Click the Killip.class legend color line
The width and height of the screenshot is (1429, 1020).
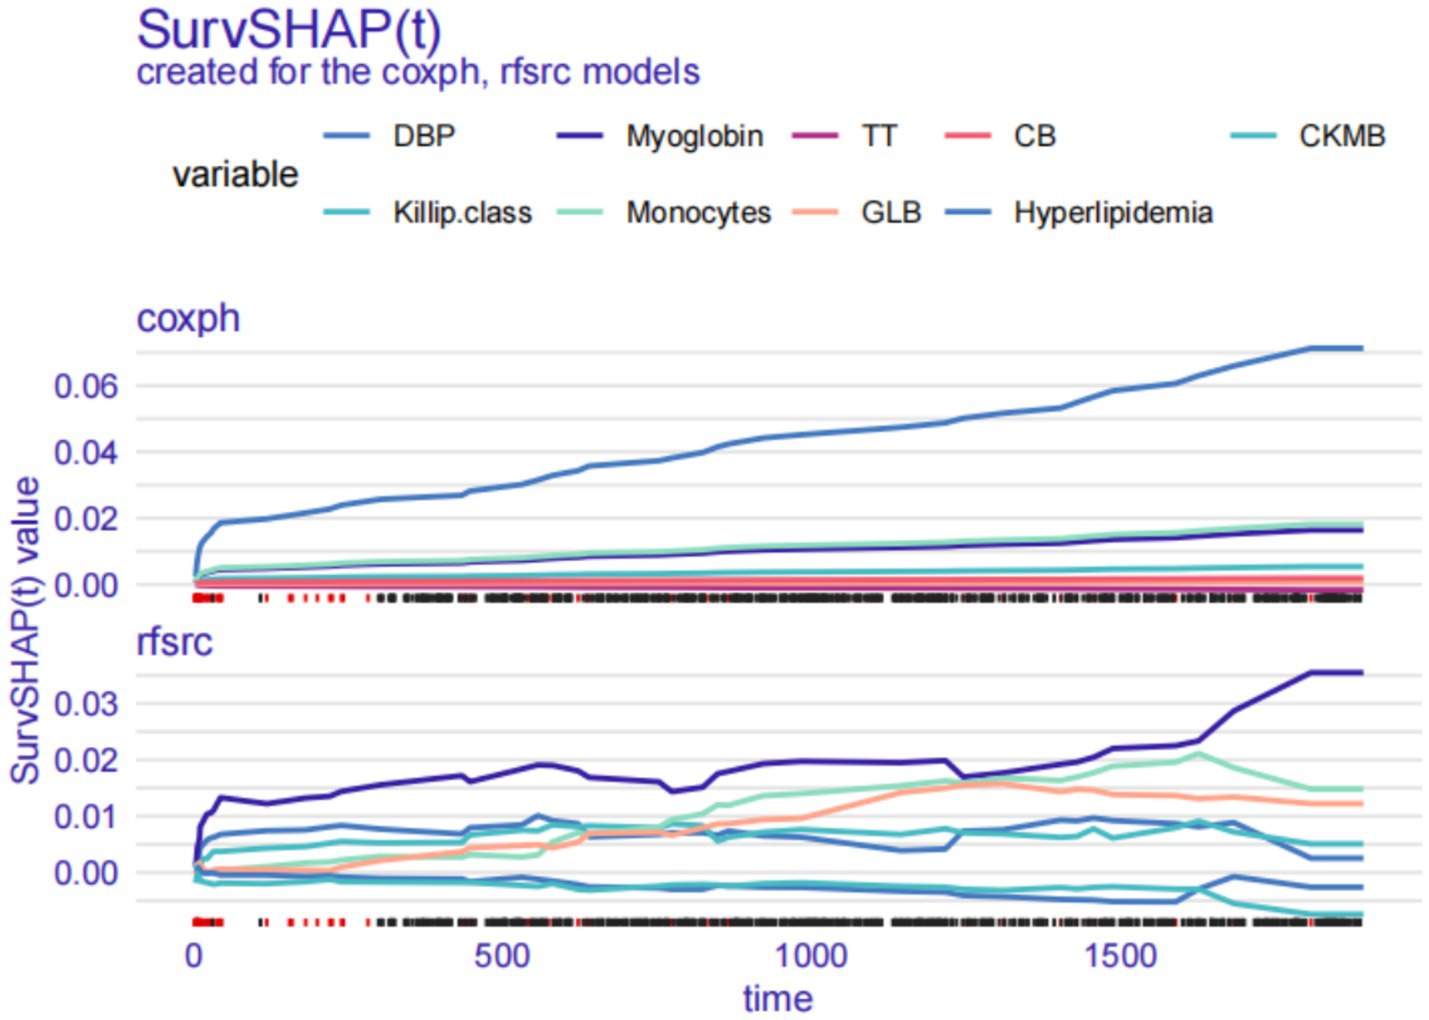tap(347, 212)
